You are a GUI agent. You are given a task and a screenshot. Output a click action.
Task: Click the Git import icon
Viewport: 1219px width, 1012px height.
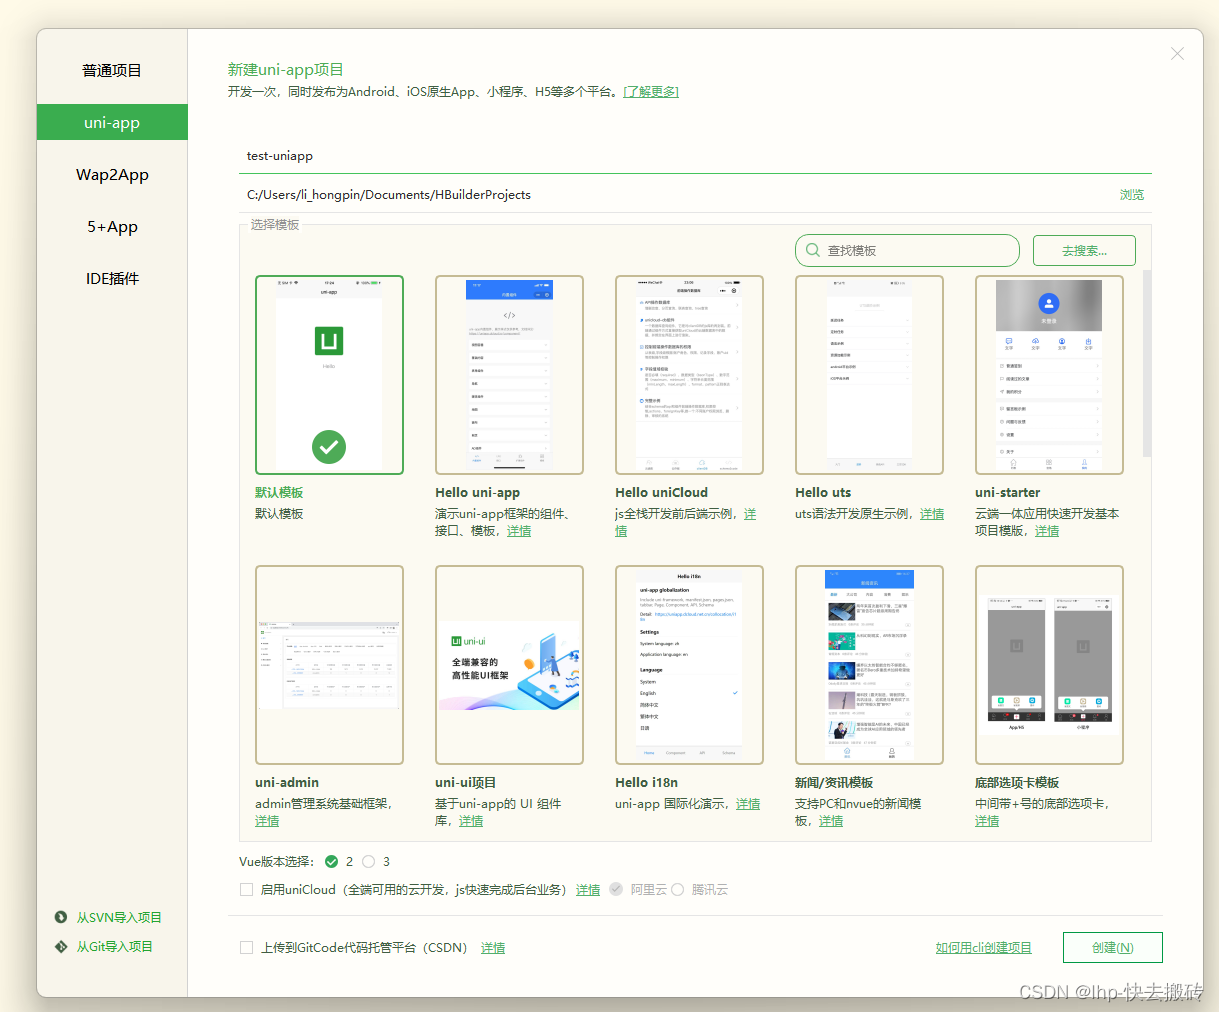pyautogui.click(x=61, y=946)
